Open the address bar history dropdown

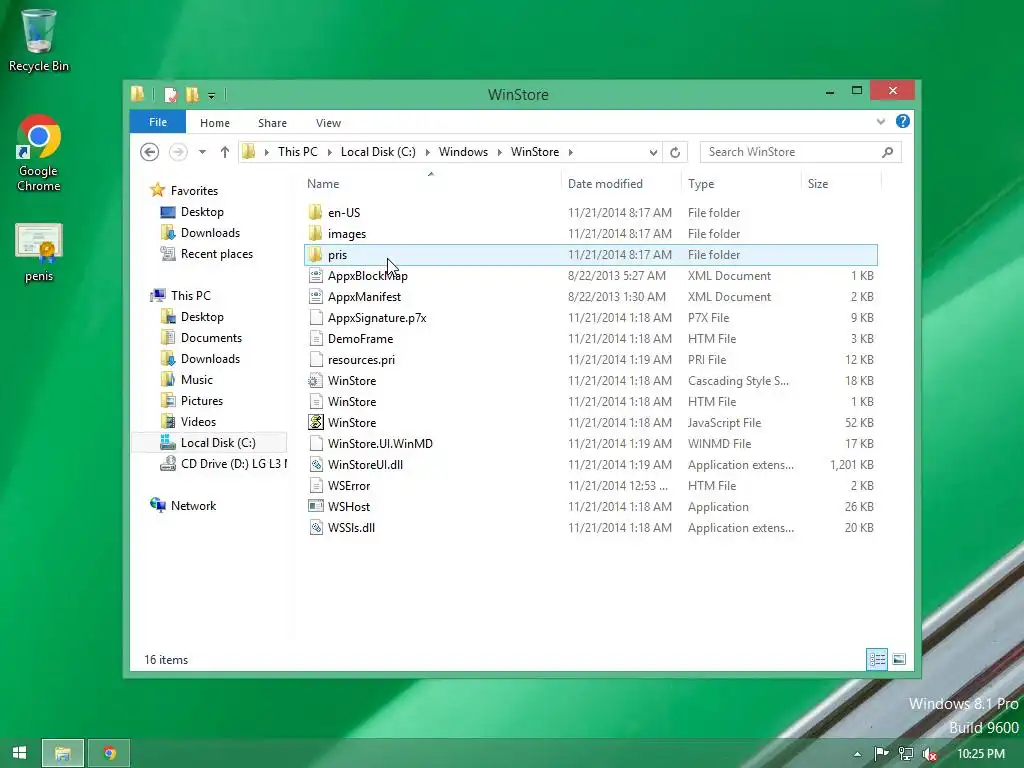tap(653, 153)
